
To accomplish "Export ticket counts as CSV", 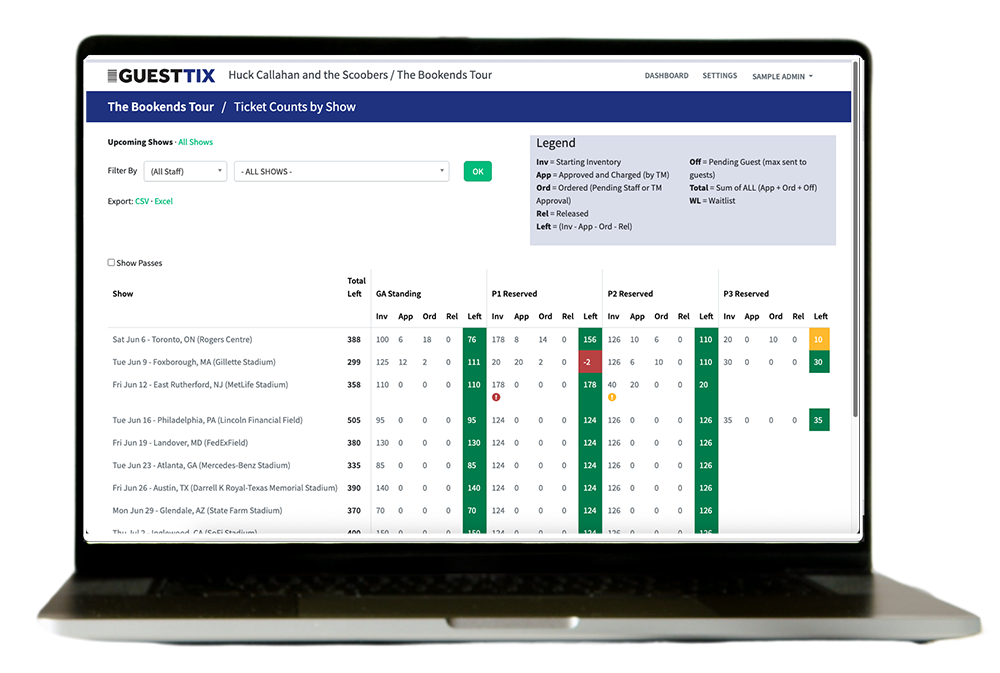I will 141,202.
